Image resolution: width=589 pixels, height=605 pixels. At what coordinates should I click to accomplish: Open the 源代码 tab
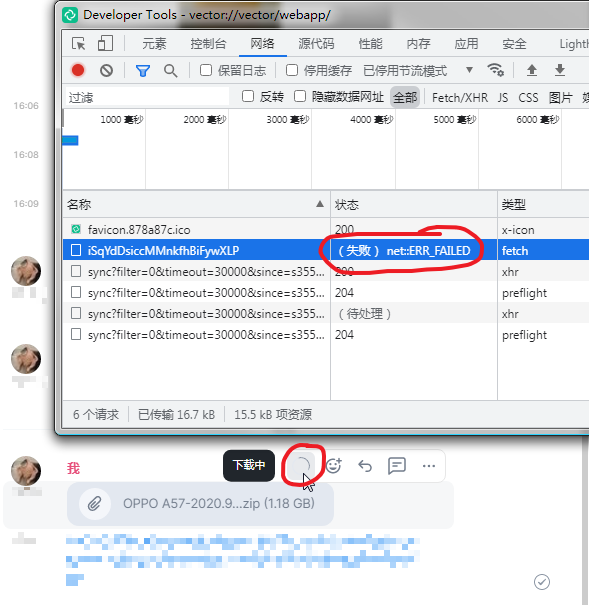coord(316,44)
